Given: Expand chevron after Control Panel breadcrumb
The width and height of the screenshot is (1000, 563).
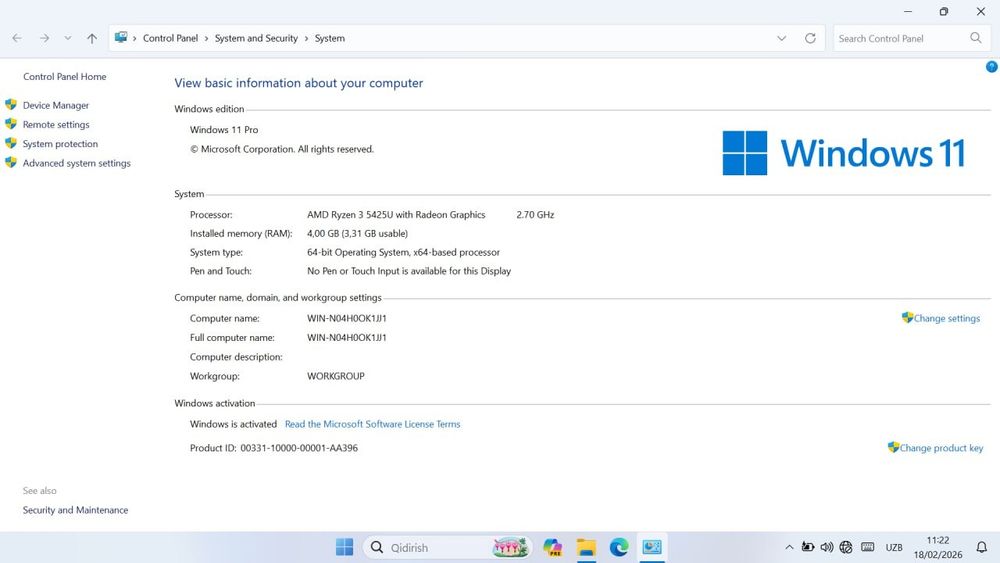Looking at the screenshot, I should pyautogui.click(x=207, y=38).
